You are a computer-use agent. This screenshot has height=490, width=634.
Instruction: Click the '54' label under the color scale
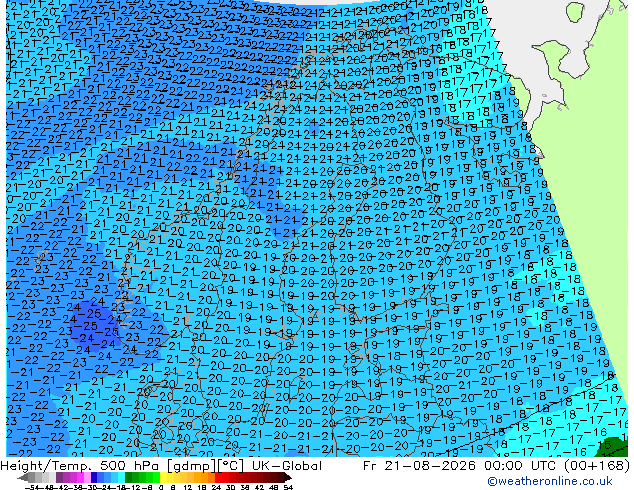[x=288, y=487]
